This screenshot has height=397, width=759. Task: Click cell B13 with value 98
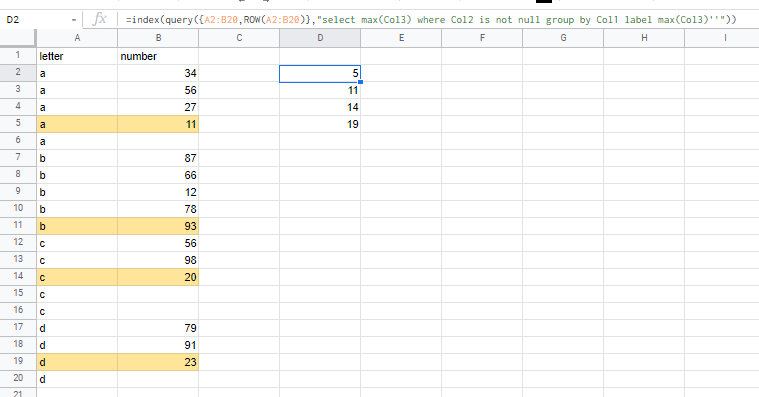pyautogui.click(x=158, y=260)
